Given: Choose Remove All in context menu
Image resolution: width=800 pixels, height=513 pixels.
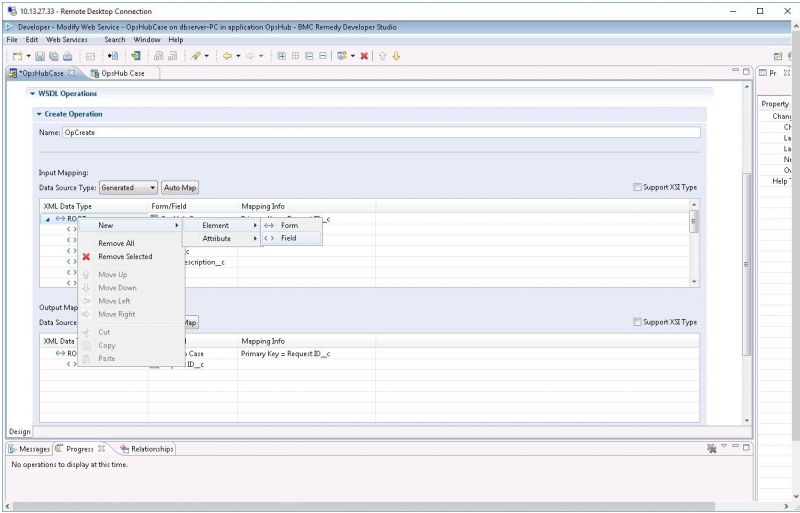Looking at the screenshot, I should coord(116,243).
